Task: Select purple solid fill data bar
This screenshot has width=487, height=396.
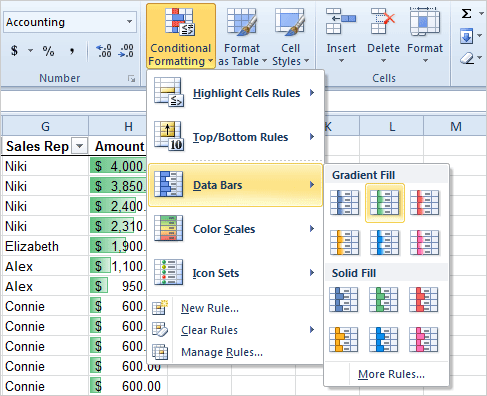Action: tap(424, 339)
